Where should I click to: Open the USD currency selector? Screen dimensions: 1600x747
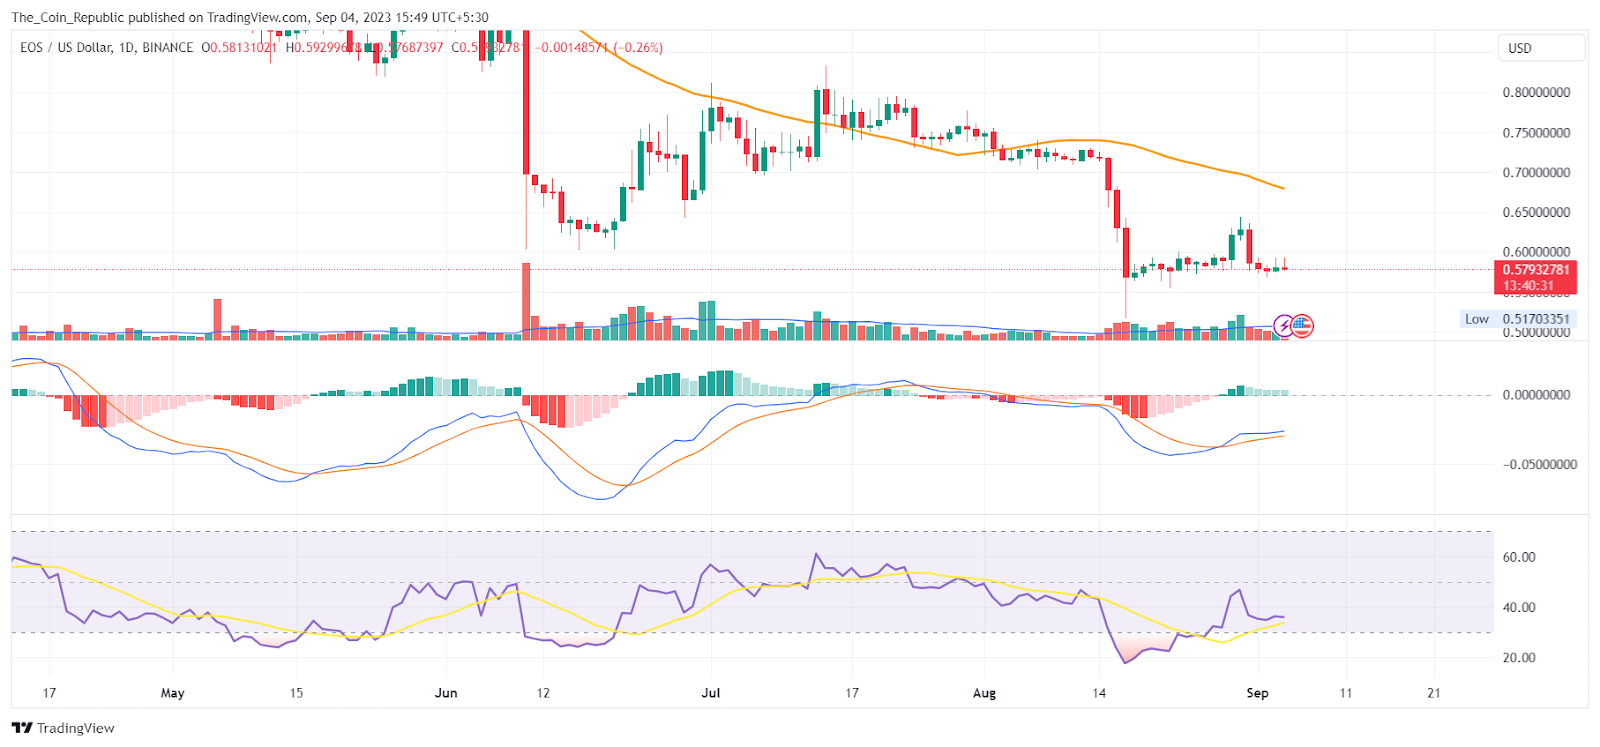point(1541,48)
